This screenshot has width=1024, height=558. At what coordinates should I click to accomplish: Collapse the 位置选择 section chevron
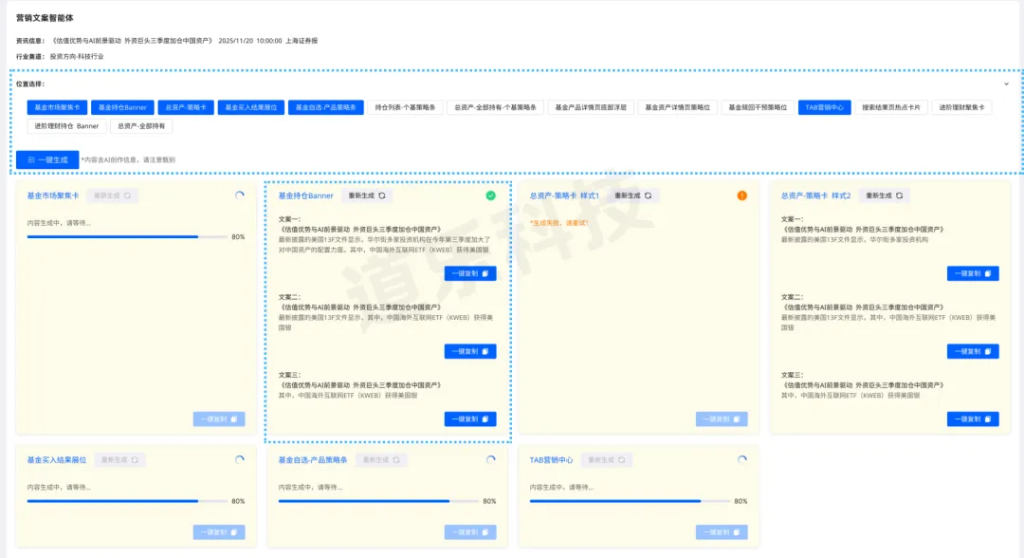1006,84
